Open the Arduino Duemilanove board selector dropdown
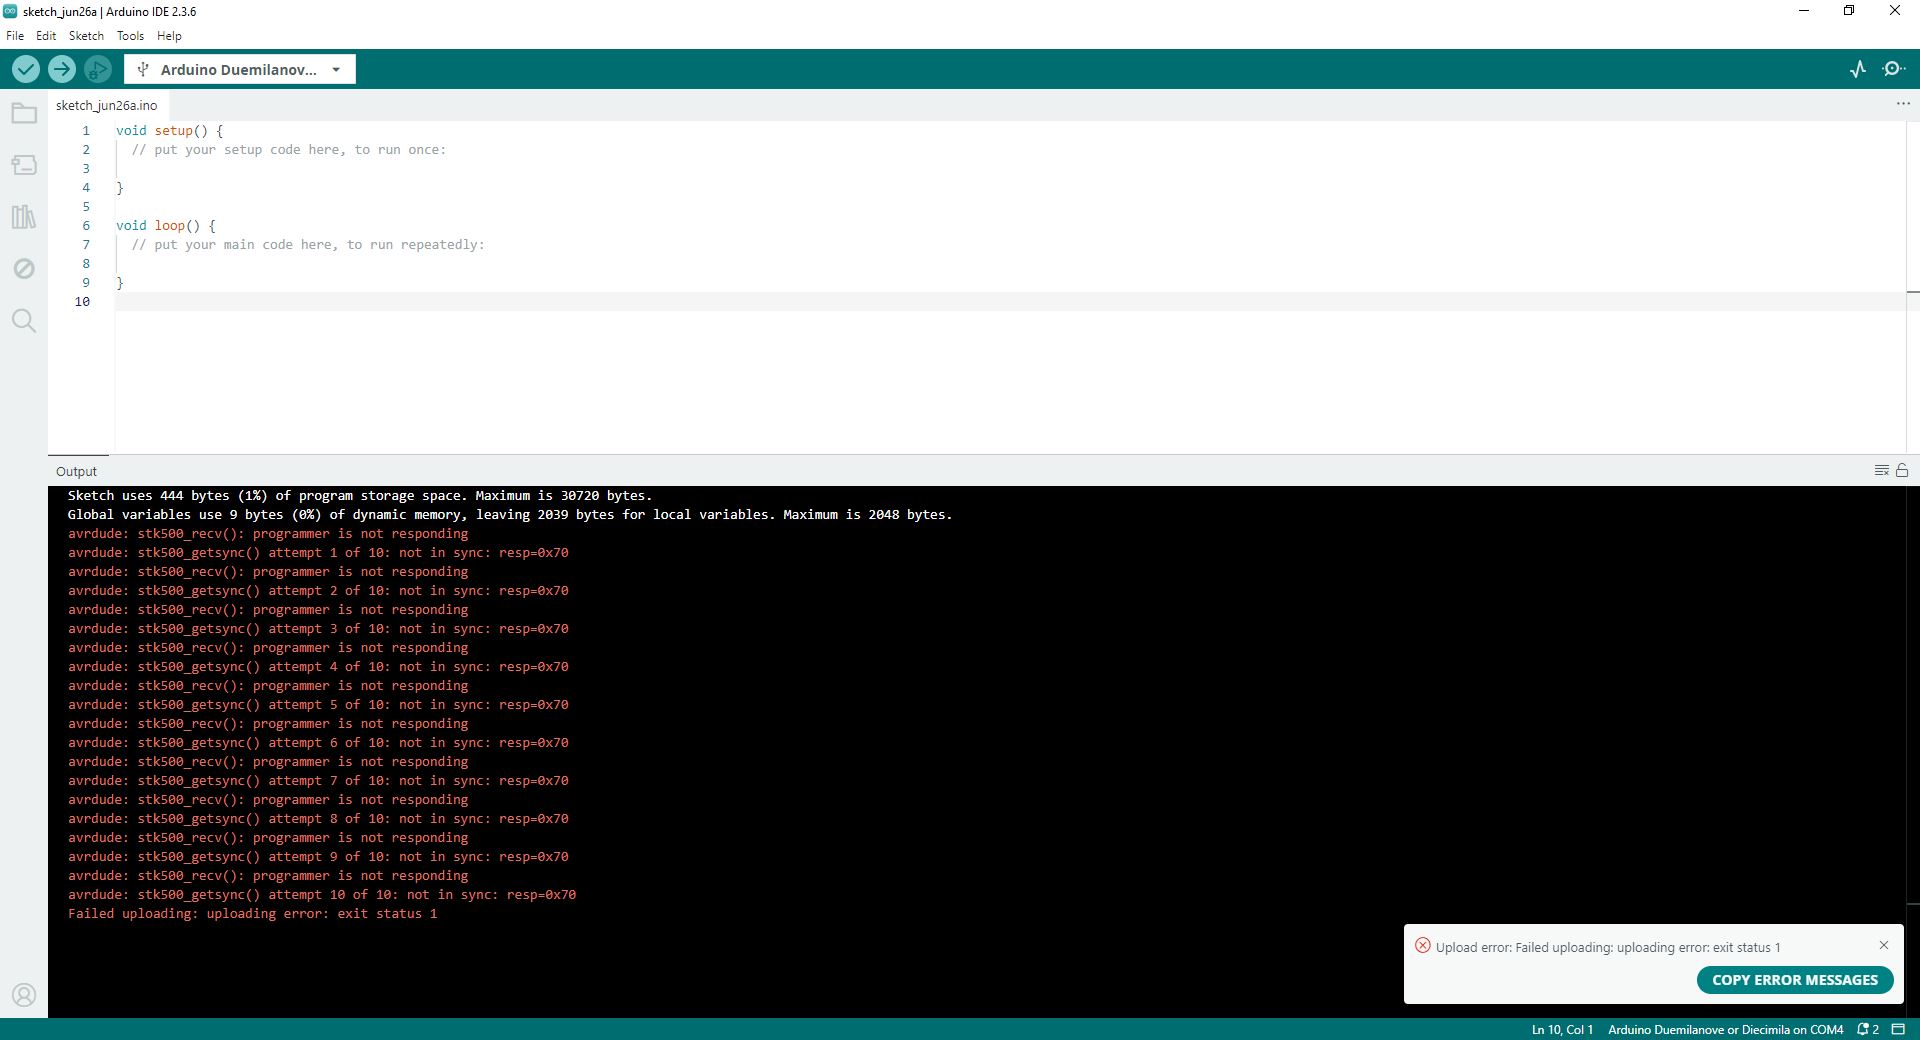This screenshot has height=1040, width=1920. click(240, 69)
